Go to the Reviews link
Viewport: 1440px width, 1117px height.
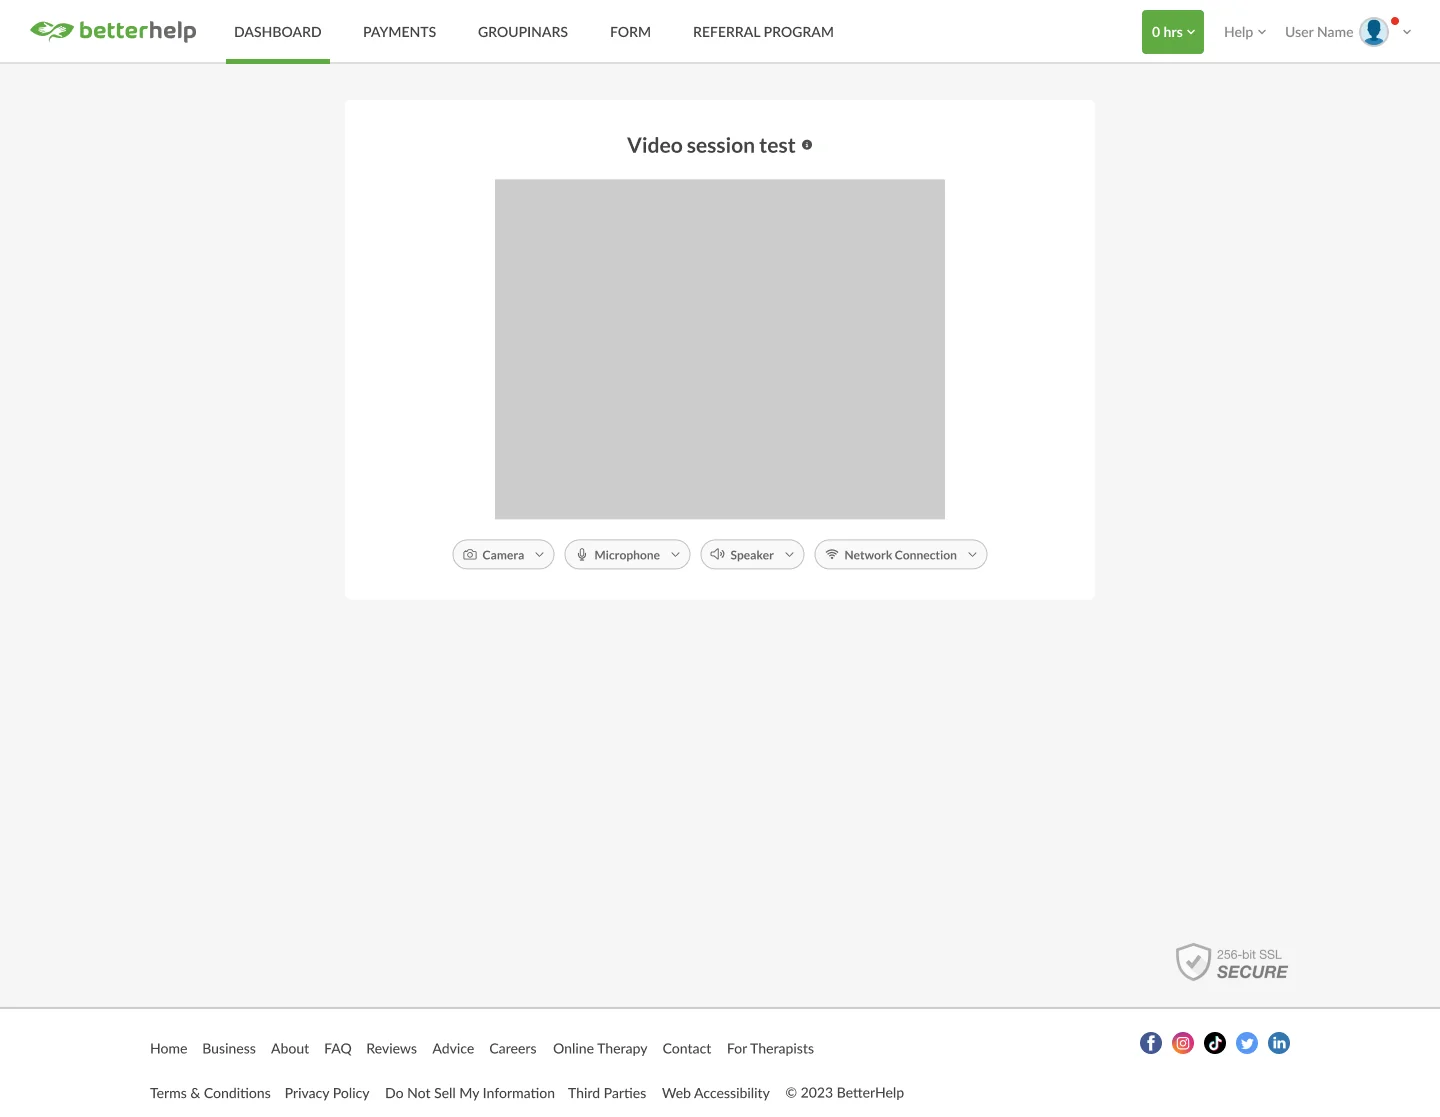[392, 1049]
